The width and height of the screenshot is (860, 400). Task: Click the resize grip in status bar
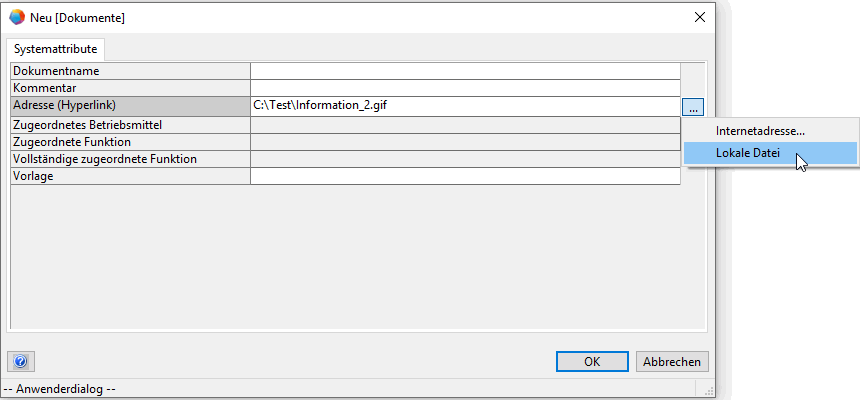(709, 391)
